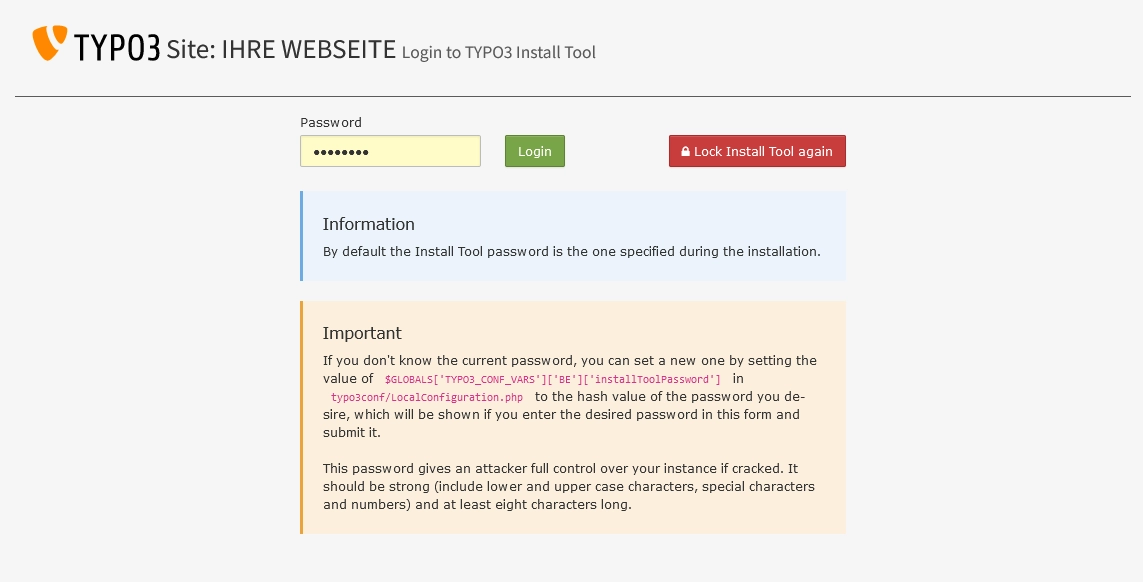Click the default Install Tool password information sentence
This screenshot has width=1143, height=582.
click(x=572, y=252)
